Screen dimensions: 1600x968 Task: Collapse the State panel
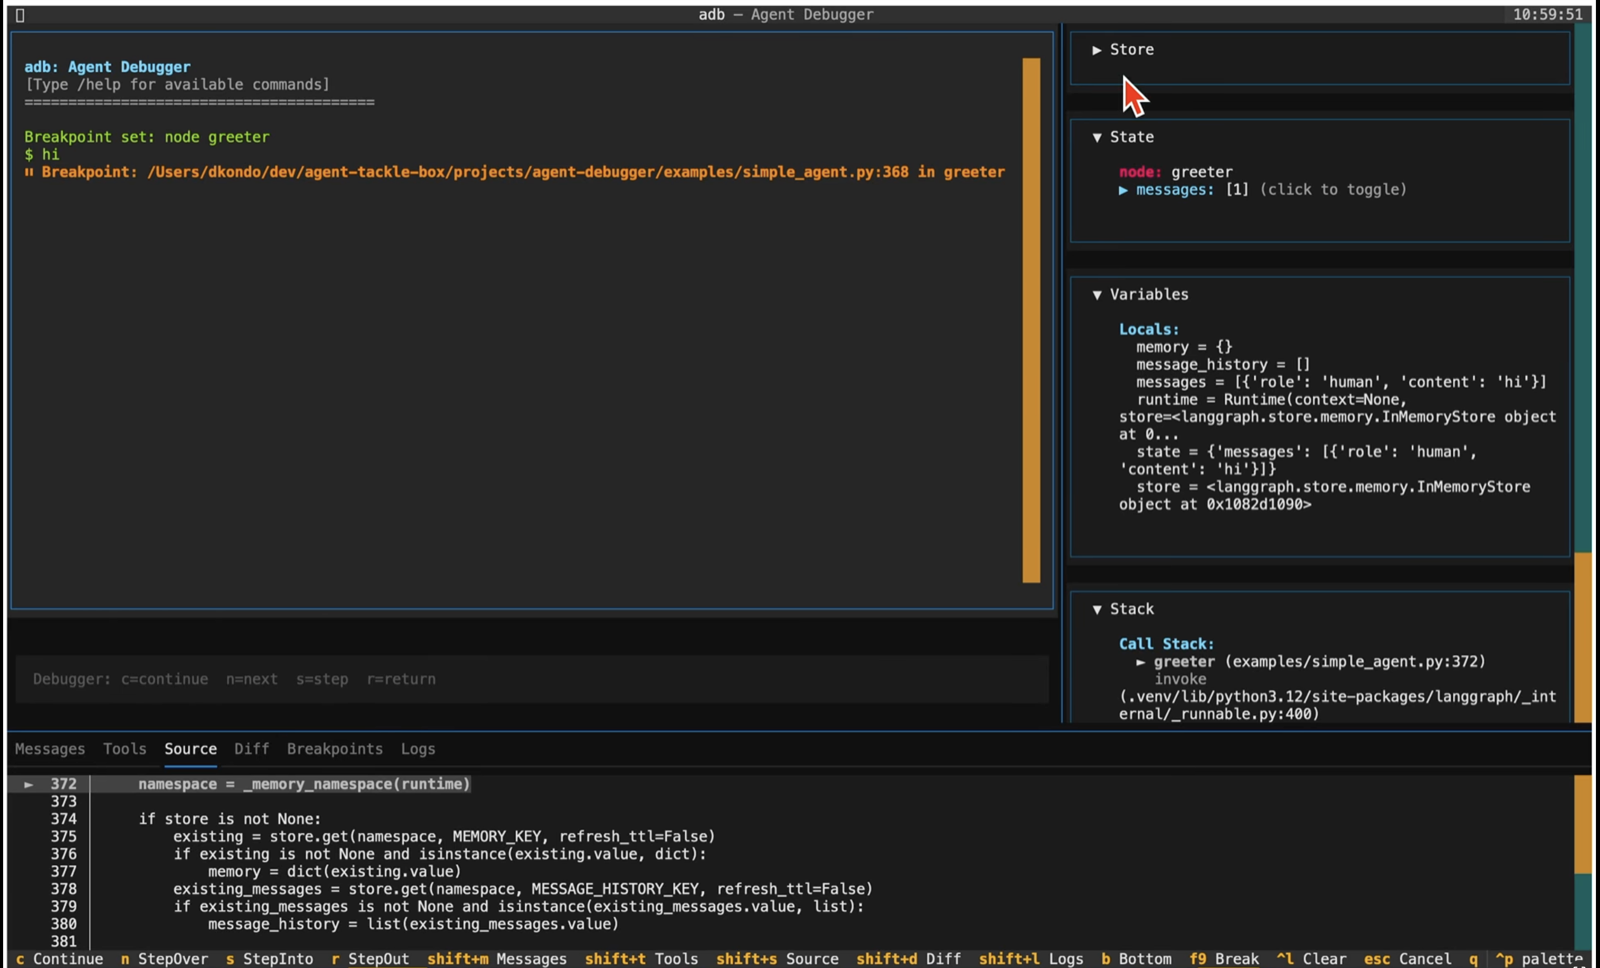click(1123, 137)
